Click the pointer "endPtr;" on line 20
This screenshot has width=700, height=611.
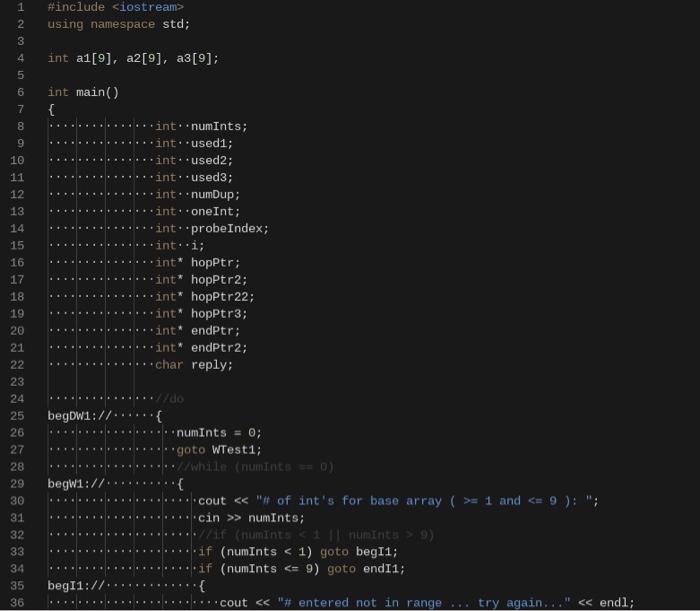click(x=215, y=331)
